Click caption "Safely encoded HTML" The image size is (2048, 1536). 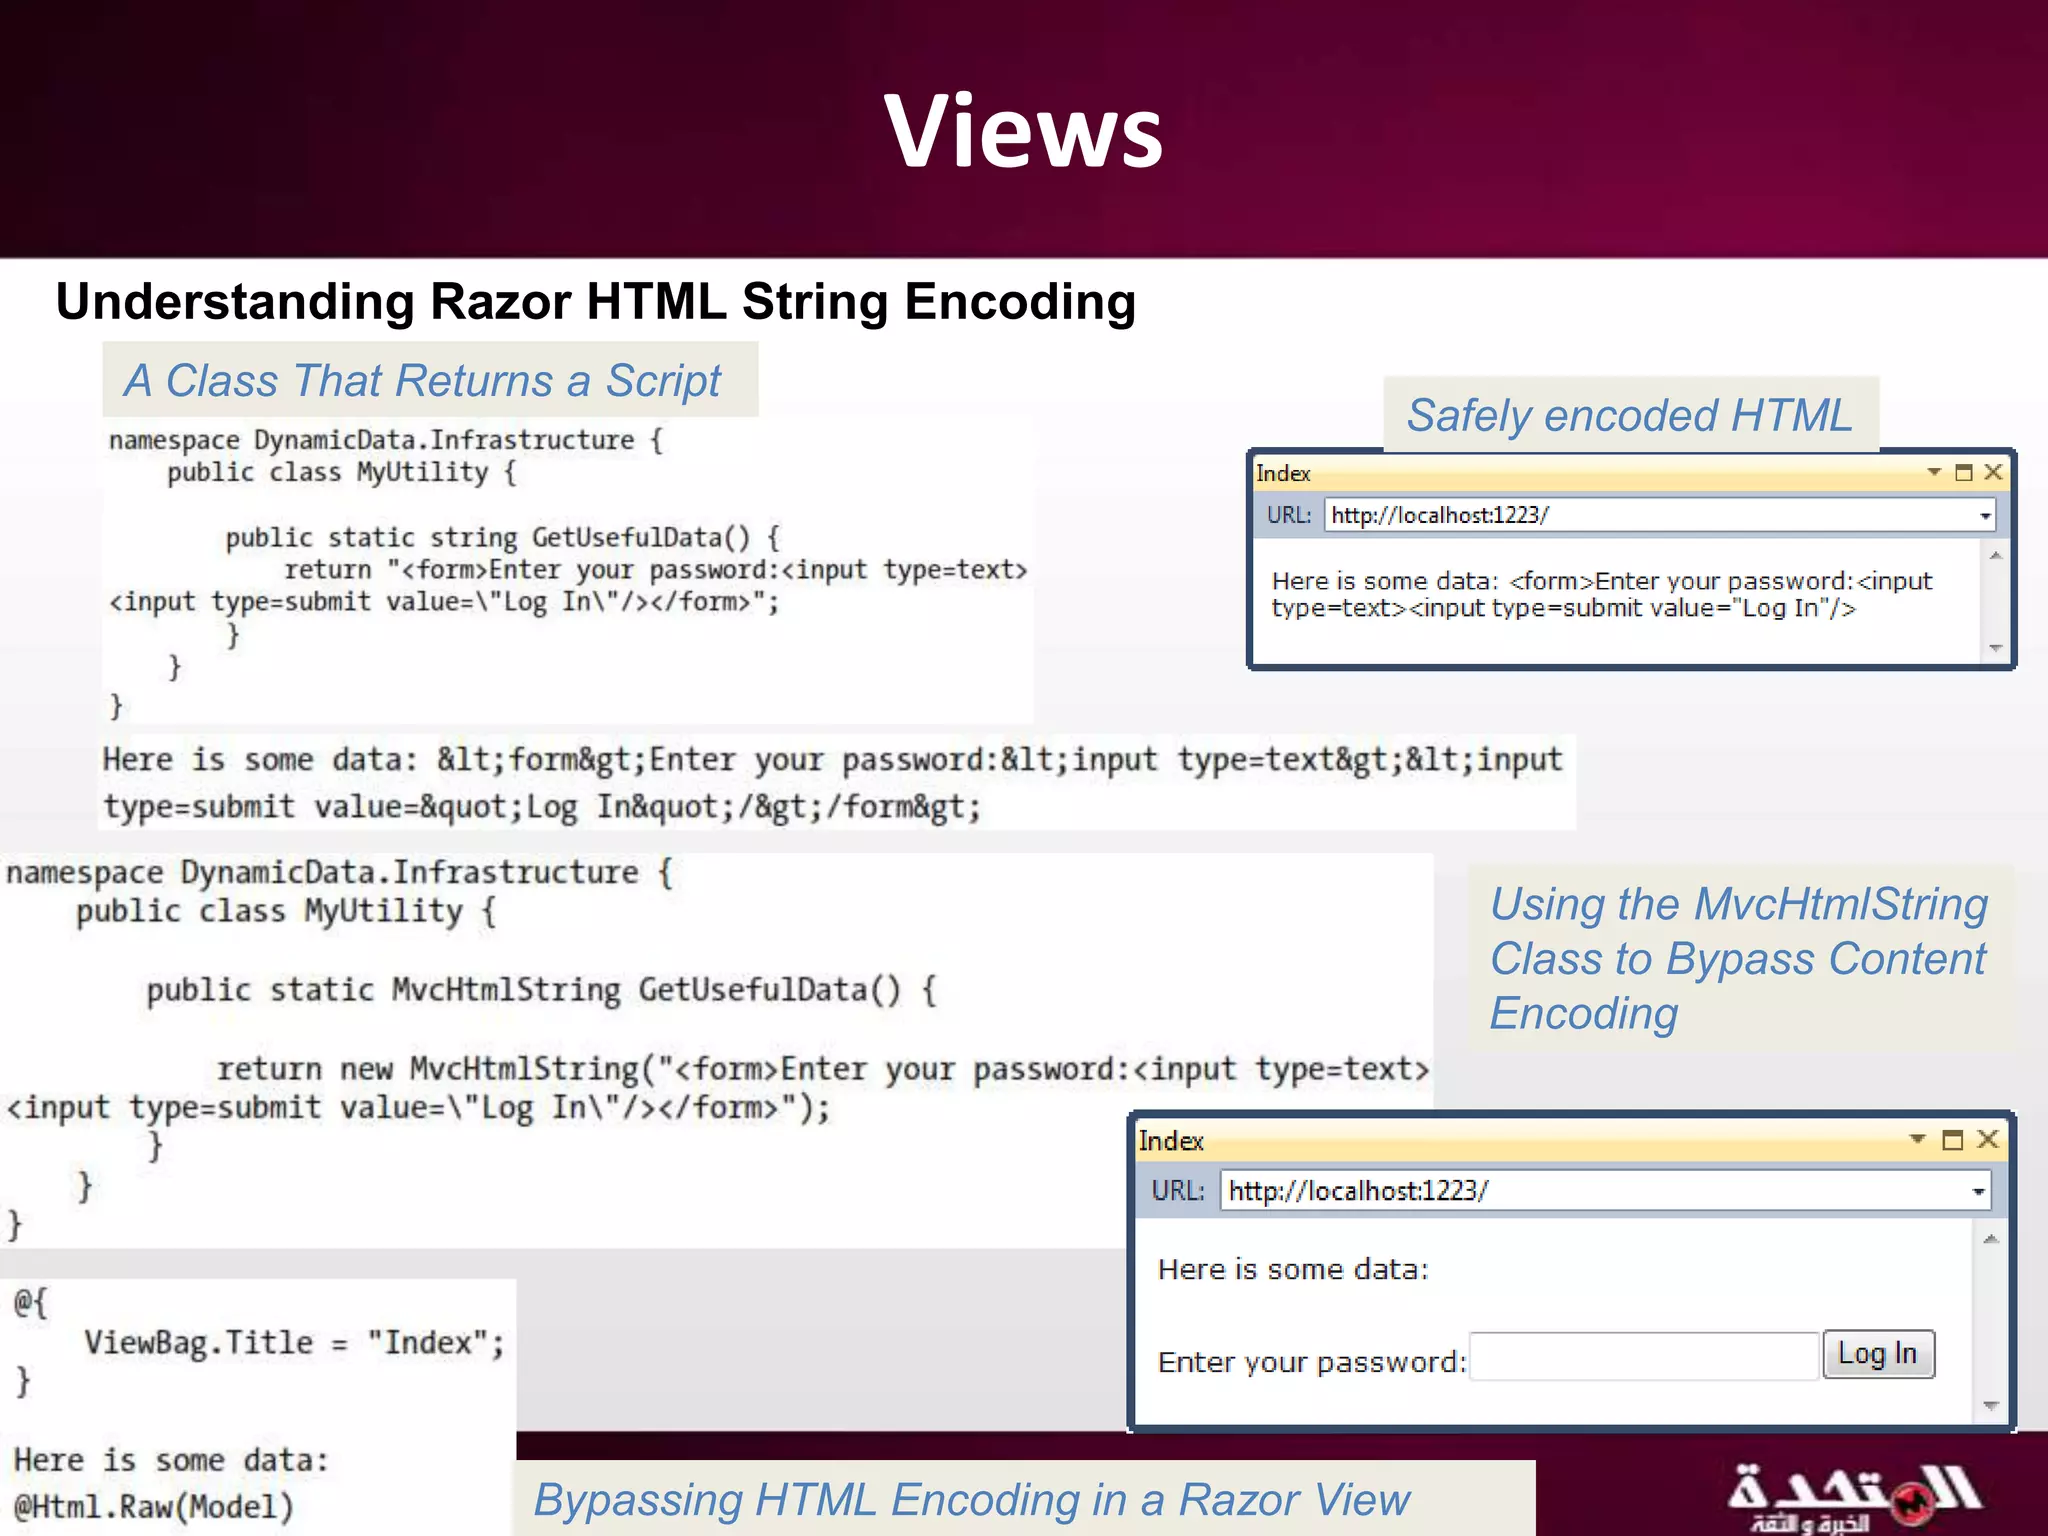coord(1630,415)
